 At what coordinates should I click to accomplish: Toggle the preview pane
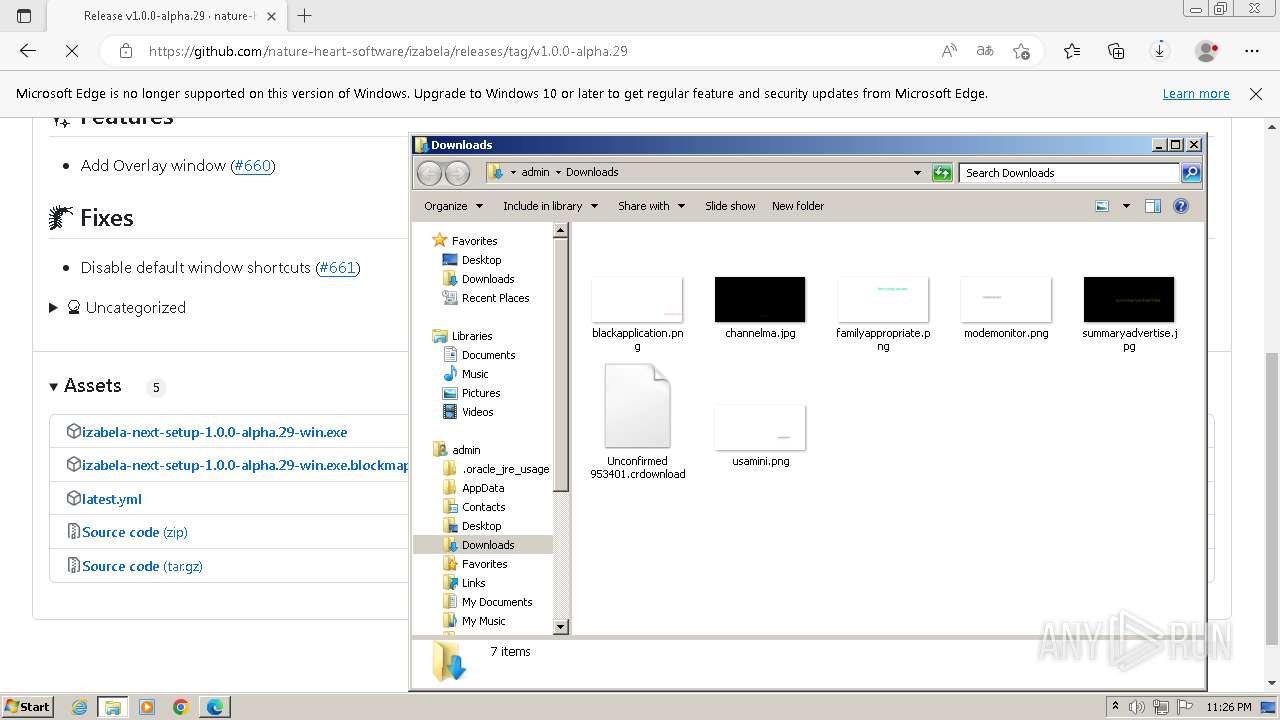coord(1152,206)
